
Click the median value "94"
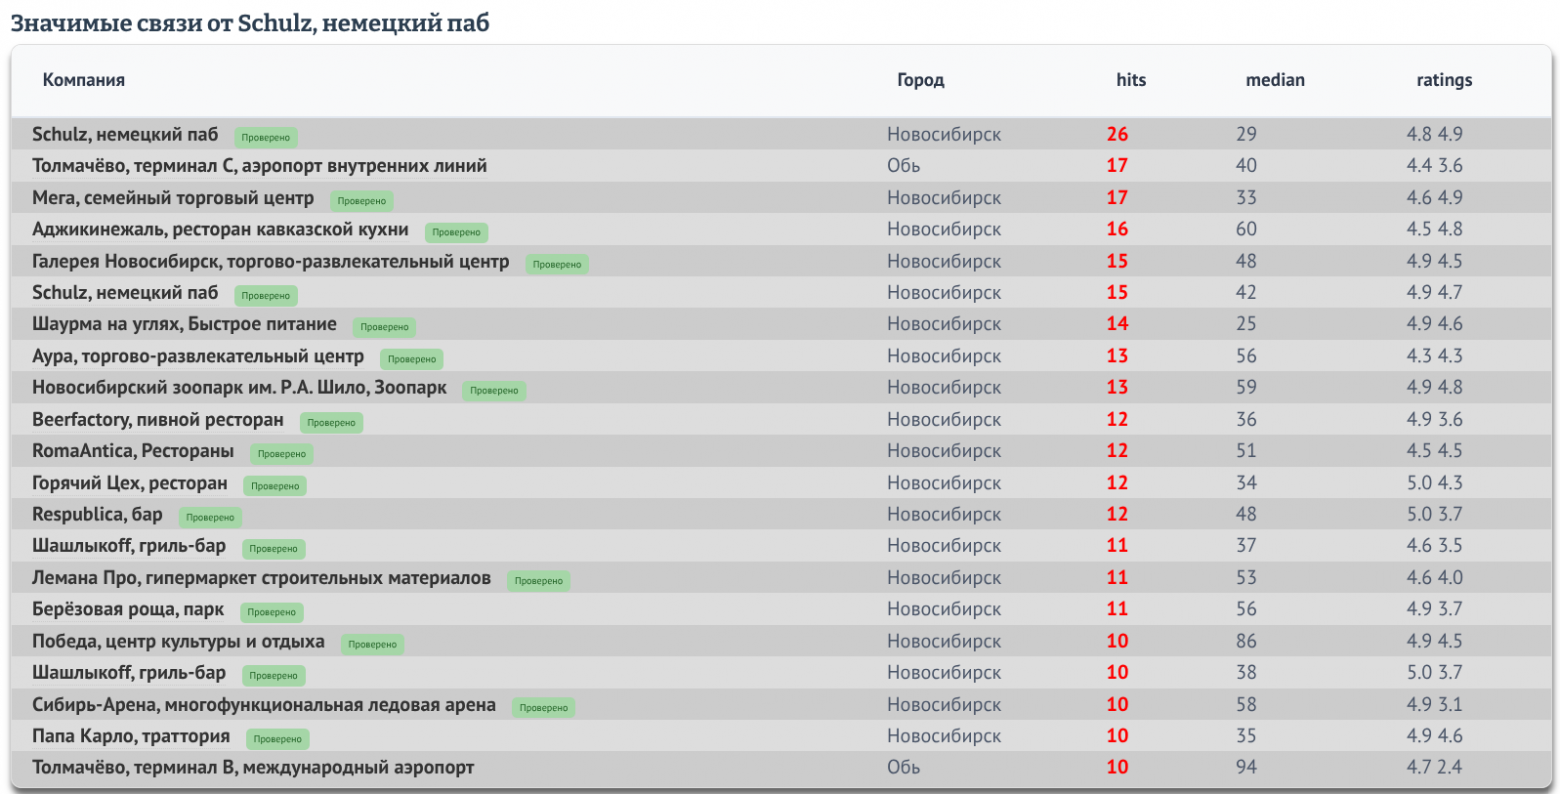1246,768
